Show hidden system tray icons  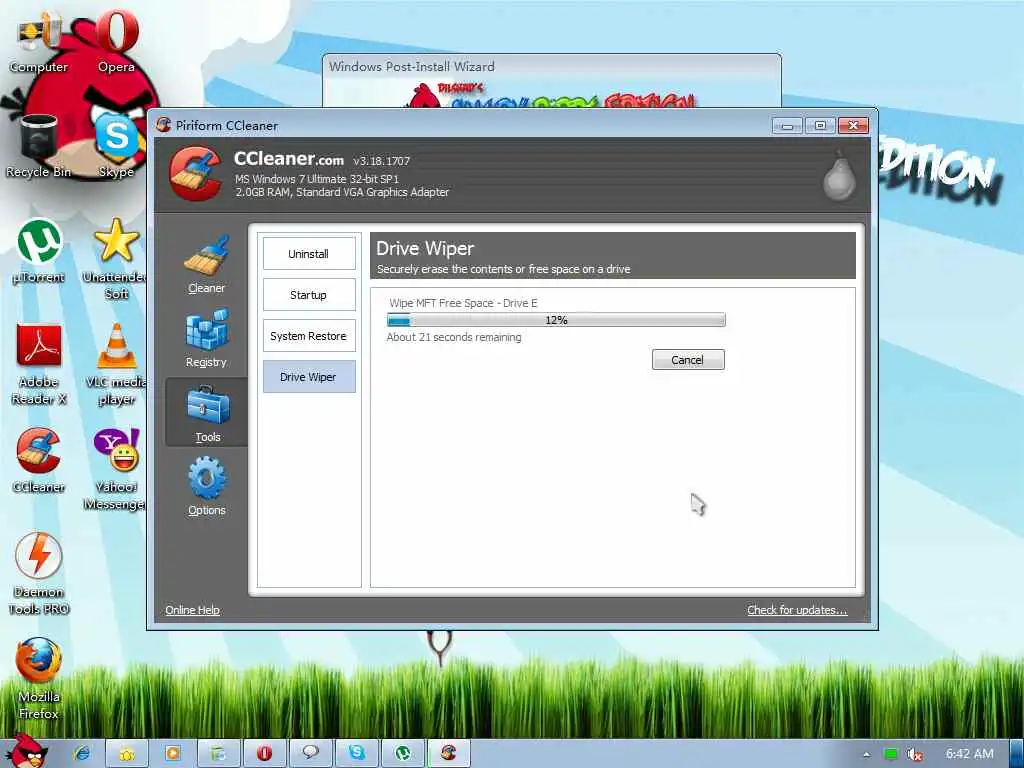(x=867, y=754)
